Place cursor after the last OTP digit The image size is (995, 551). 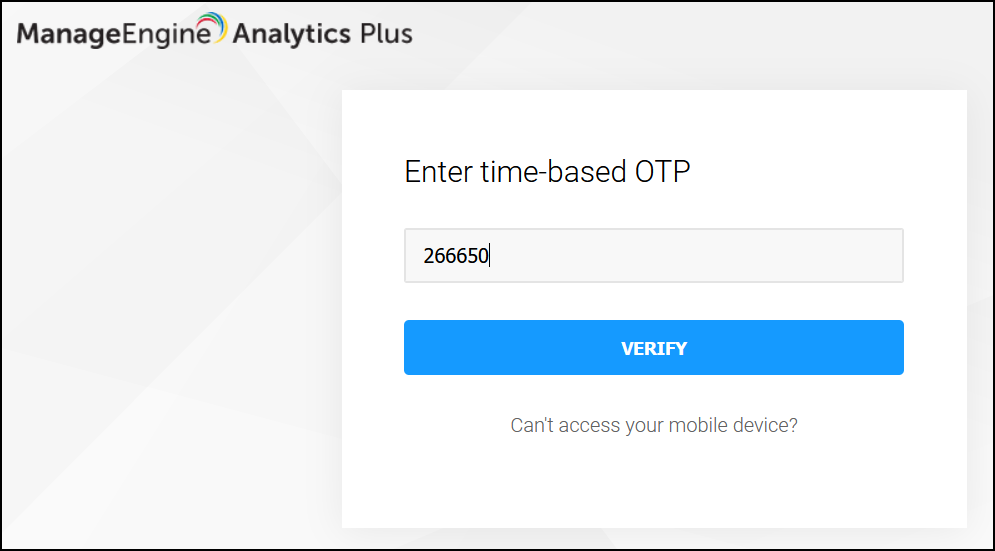tap(490, 256)
